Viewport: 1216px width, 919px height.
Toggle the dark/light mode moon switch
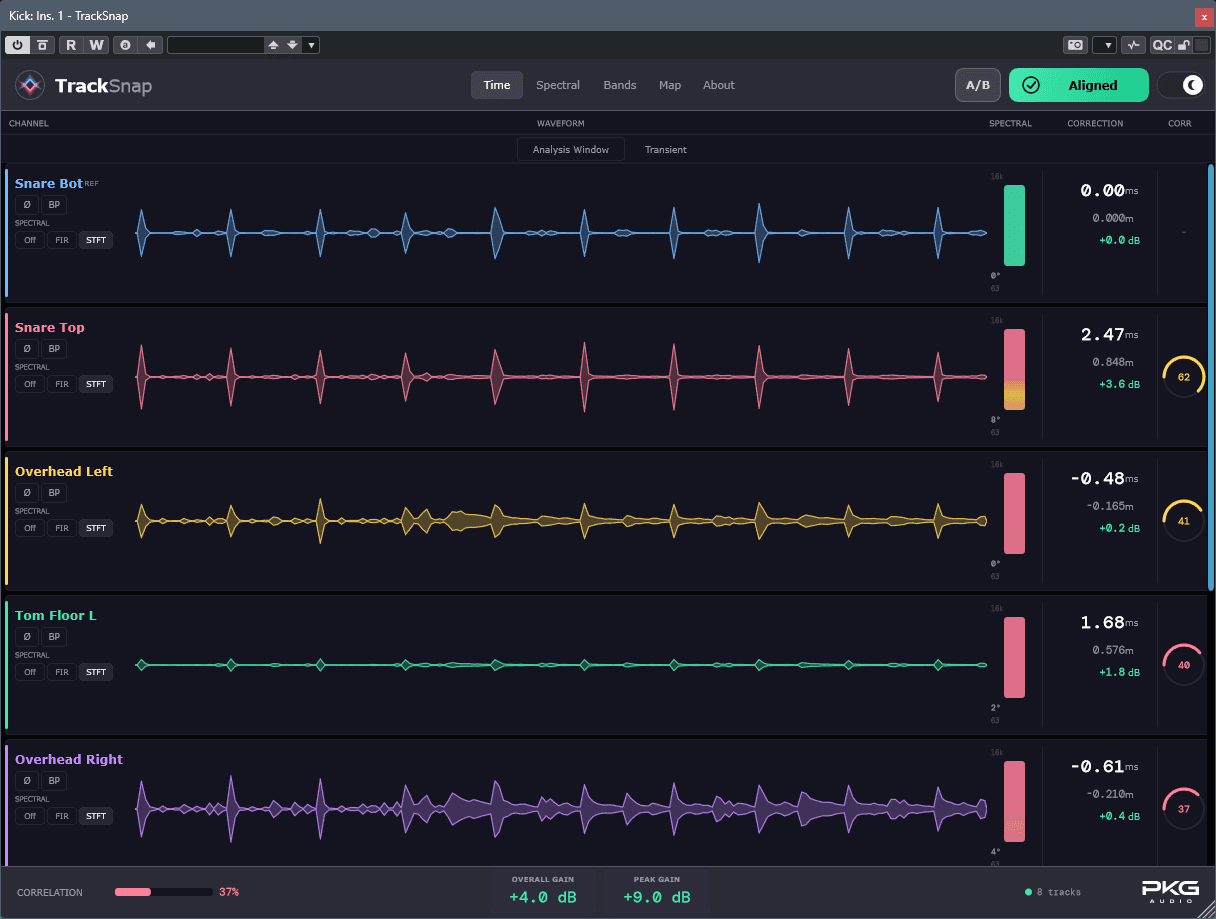click(1181, 85)
